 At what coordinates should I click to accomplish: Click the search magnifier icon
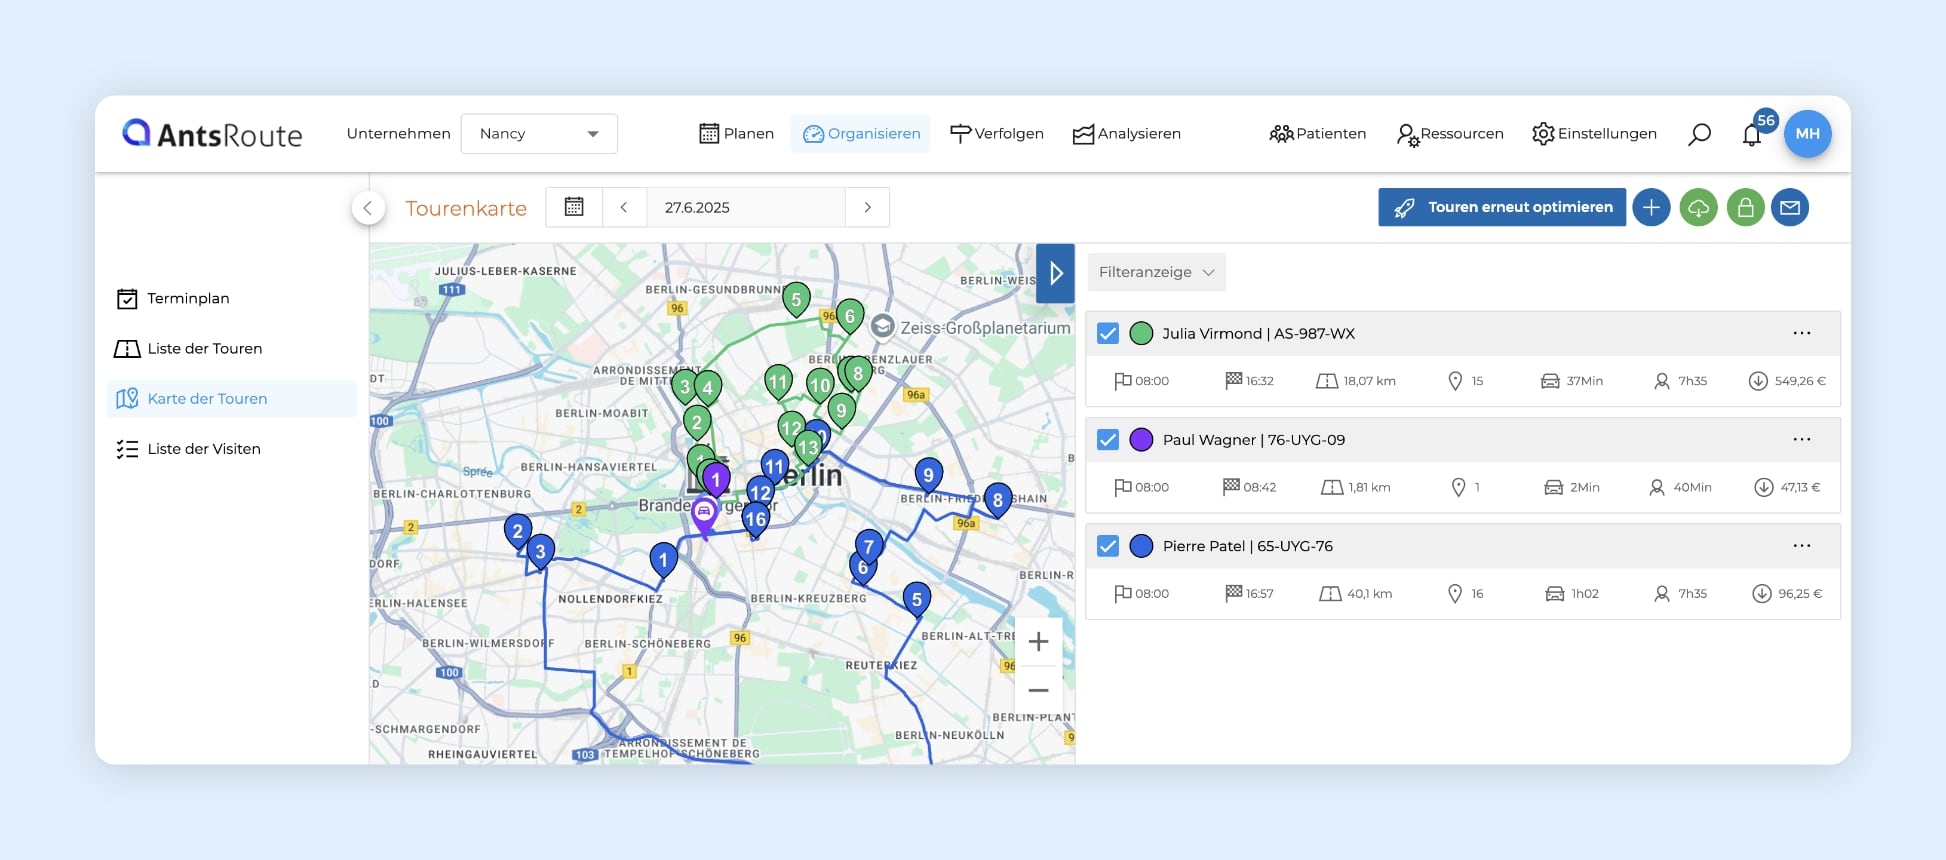point(1699,134)
